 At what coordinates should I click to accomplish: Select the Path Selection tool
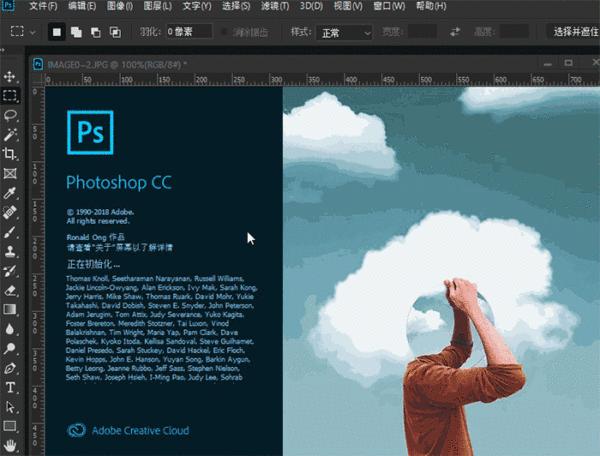tap(10, 407)
